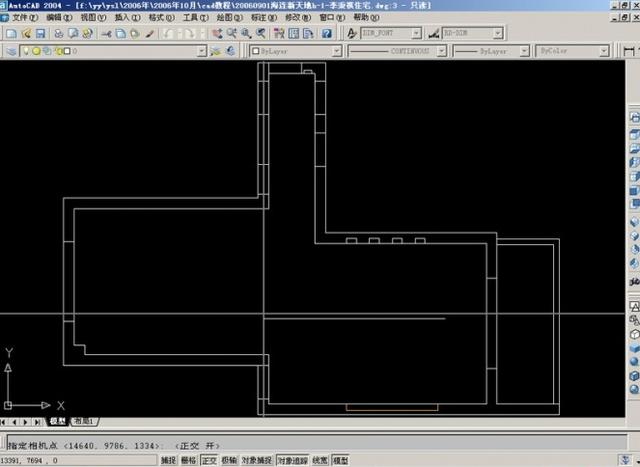Click the Publish icon
Viewport: 640px width, 467px height.
87,33
